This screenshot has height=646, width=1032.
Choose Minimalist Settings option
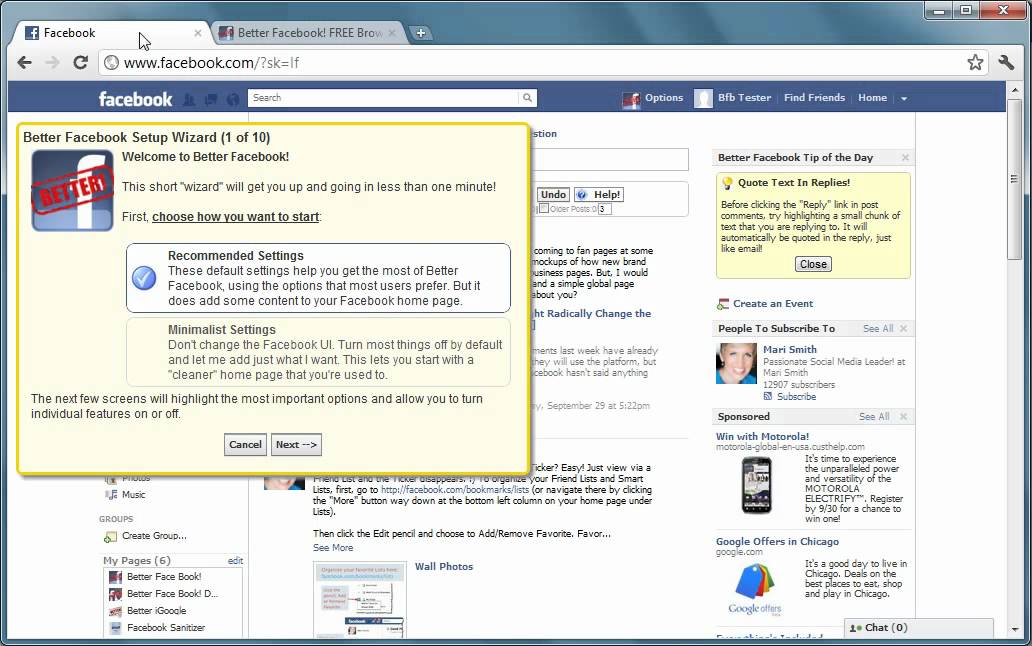click(318, 352)
